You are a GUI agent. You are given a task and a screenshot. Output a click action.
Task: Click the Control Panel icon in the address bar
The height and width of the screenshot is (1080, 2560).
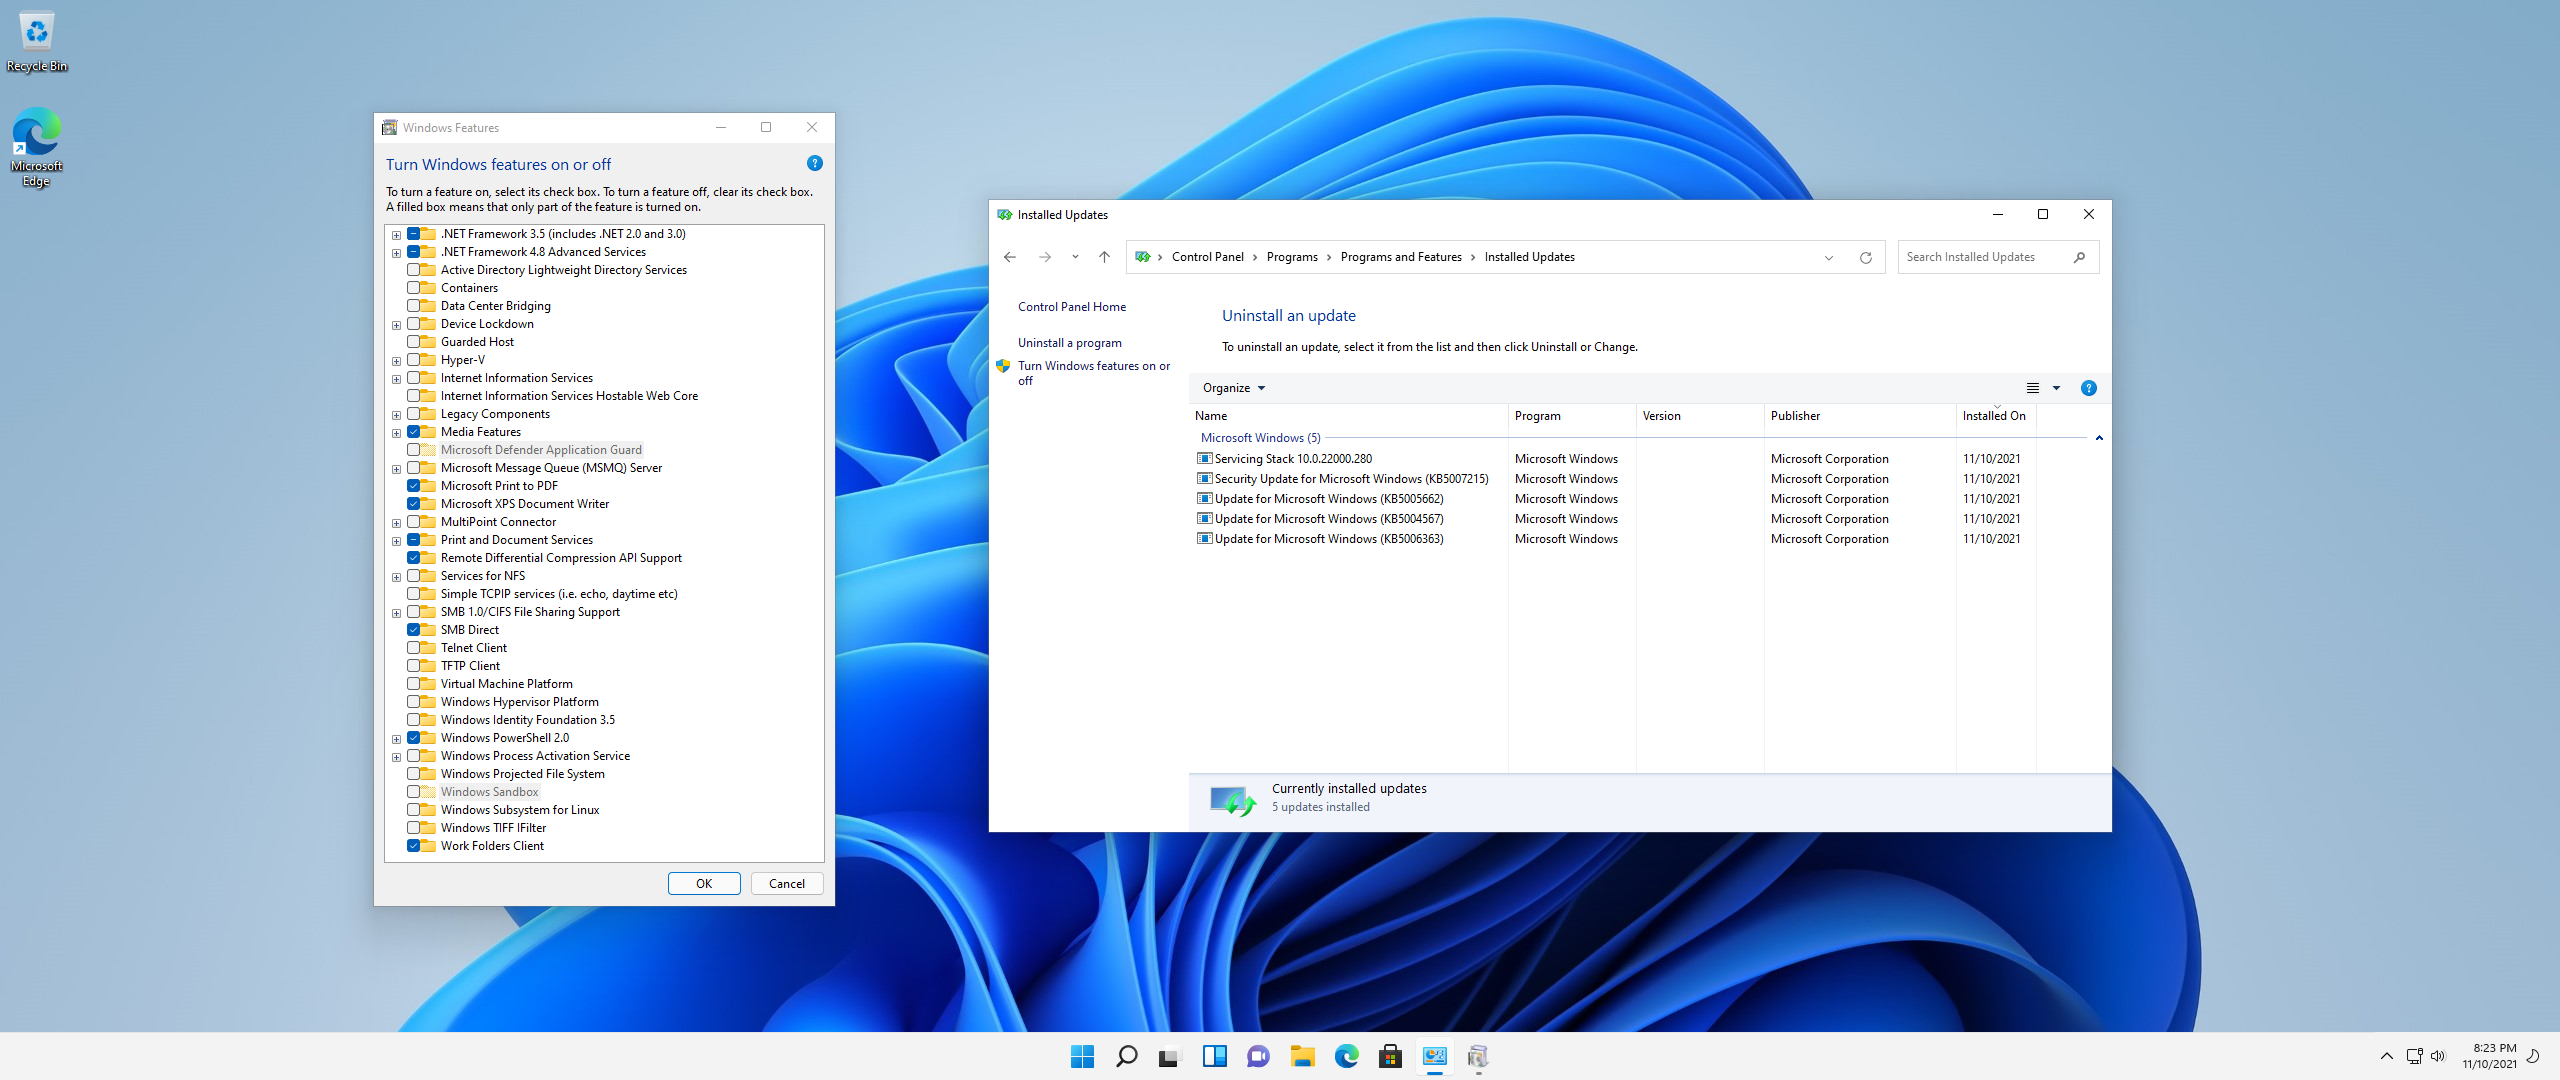tap(1143, 257)
